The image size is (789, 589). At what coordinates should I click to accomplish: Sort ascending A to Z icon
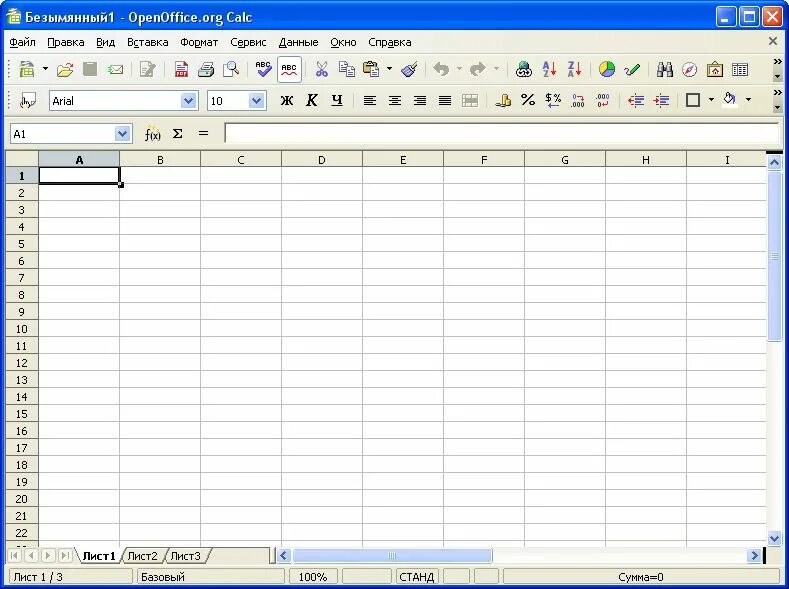point(549,69)
